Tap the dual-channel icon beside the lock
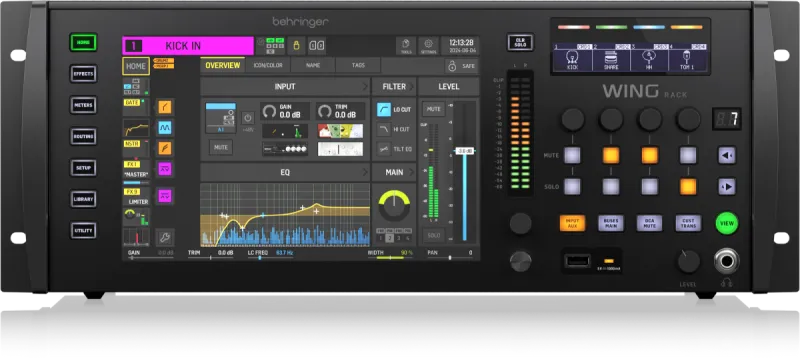800x363 pixels. point(316,45)
